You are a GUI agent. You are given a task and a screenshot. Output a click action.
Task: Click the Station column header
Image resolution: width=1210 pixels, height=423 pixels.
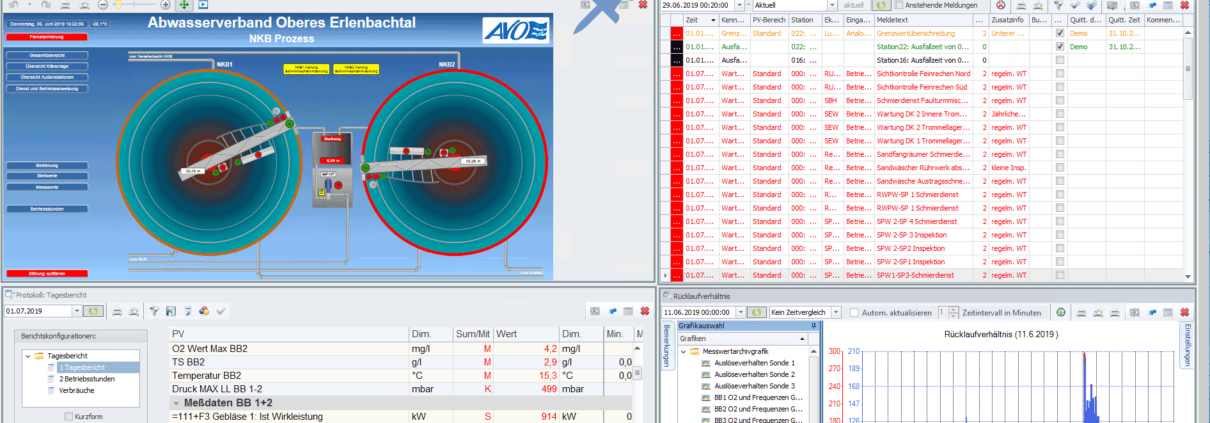click(x=804, y=19)
